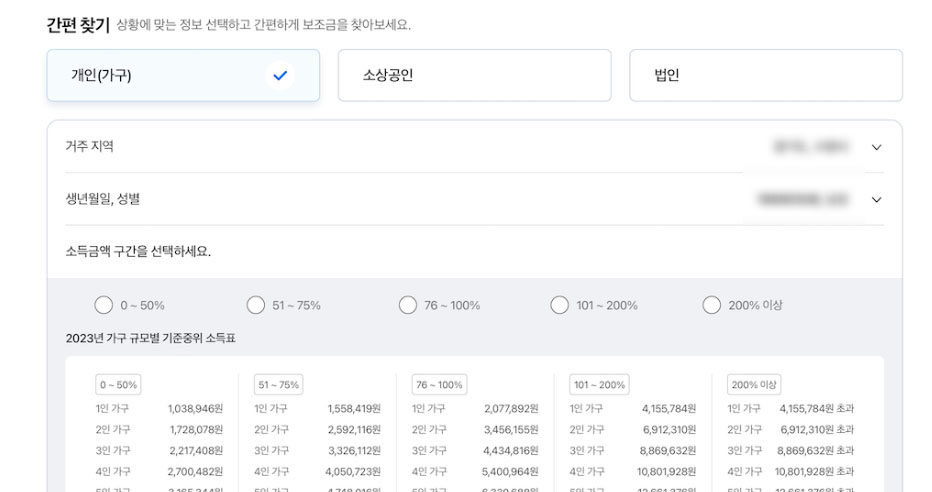Click the blurred 생년월일 selected value
Viewport: 932px width, 492px height.
pos(802,199)
